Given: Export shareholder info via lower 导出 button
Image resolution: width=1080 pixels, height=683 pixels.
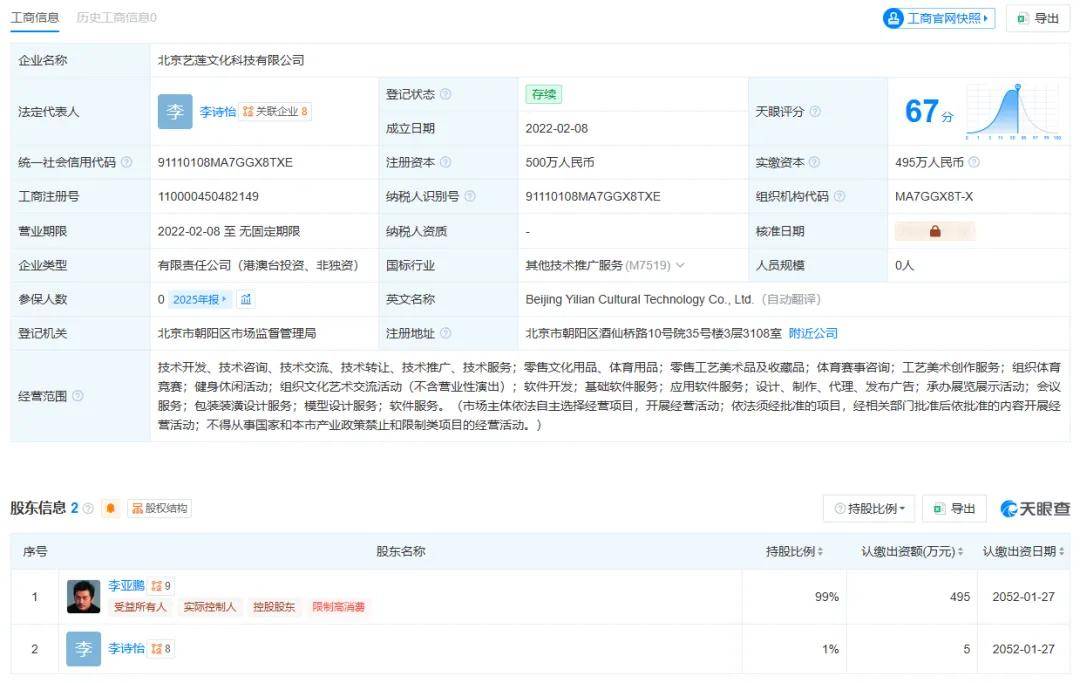Looking at the screenshot, I should click(954, 509).
